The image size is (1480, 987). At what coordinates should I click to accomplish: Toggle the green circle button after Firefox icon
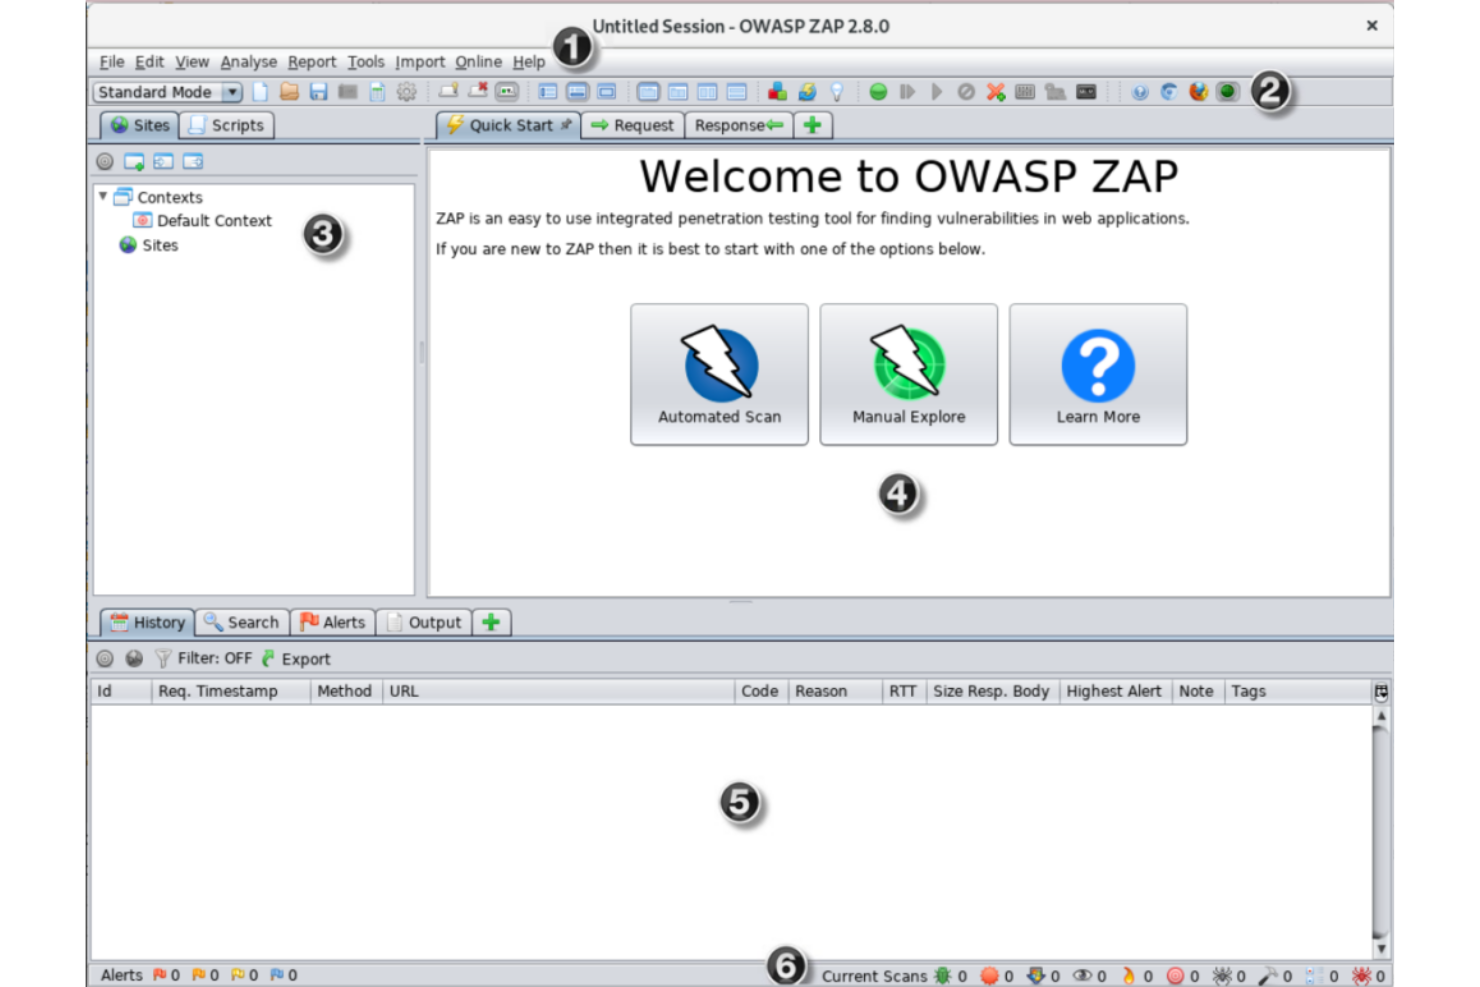coord(1227,92)
